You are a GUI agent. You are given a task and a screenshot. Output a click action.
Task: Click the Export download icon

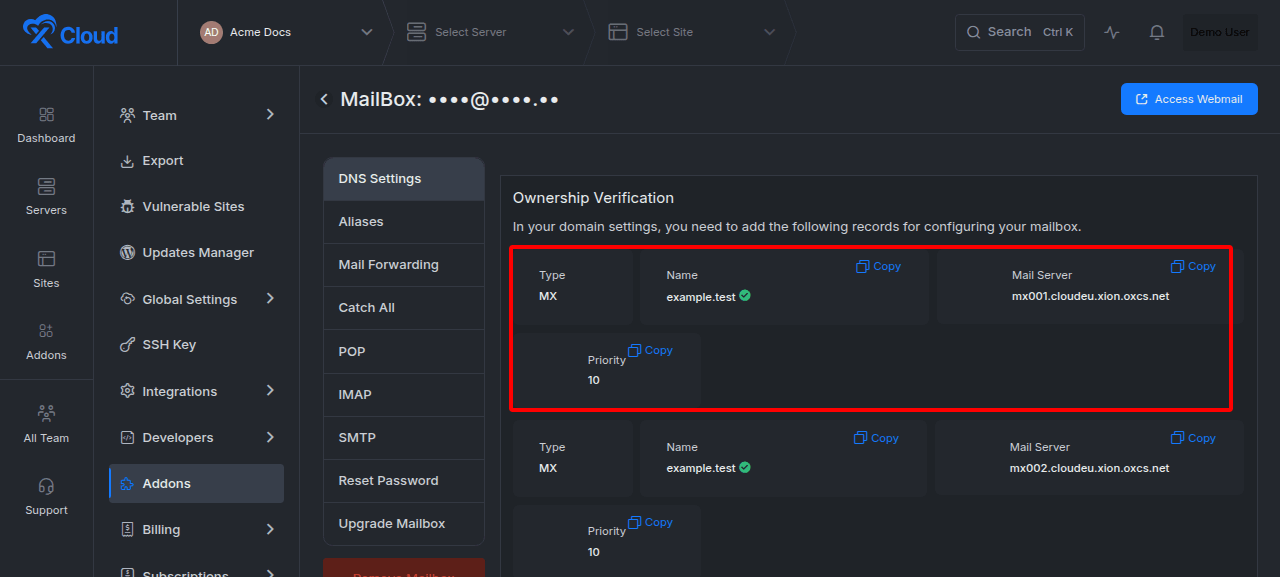(127, 161)
